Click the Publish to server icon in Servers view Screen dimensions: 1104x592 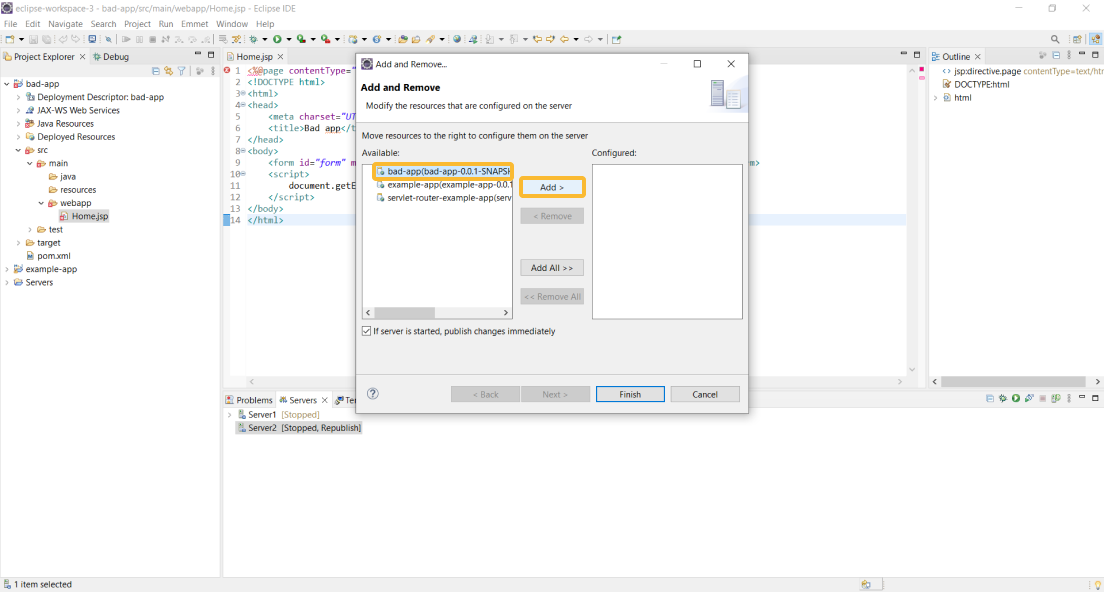pyautogui.click(x=1056, y=398)
